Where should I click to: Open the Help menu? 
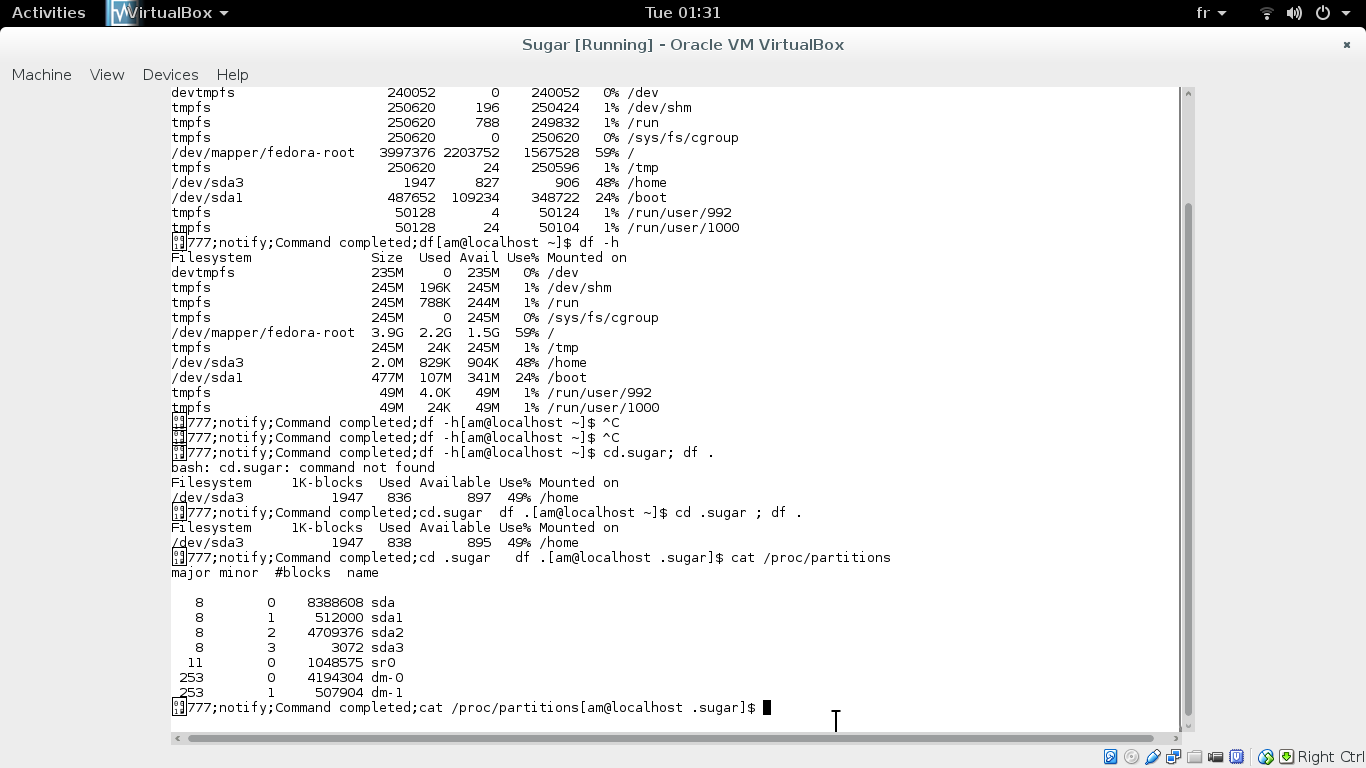tap(232, 74)
